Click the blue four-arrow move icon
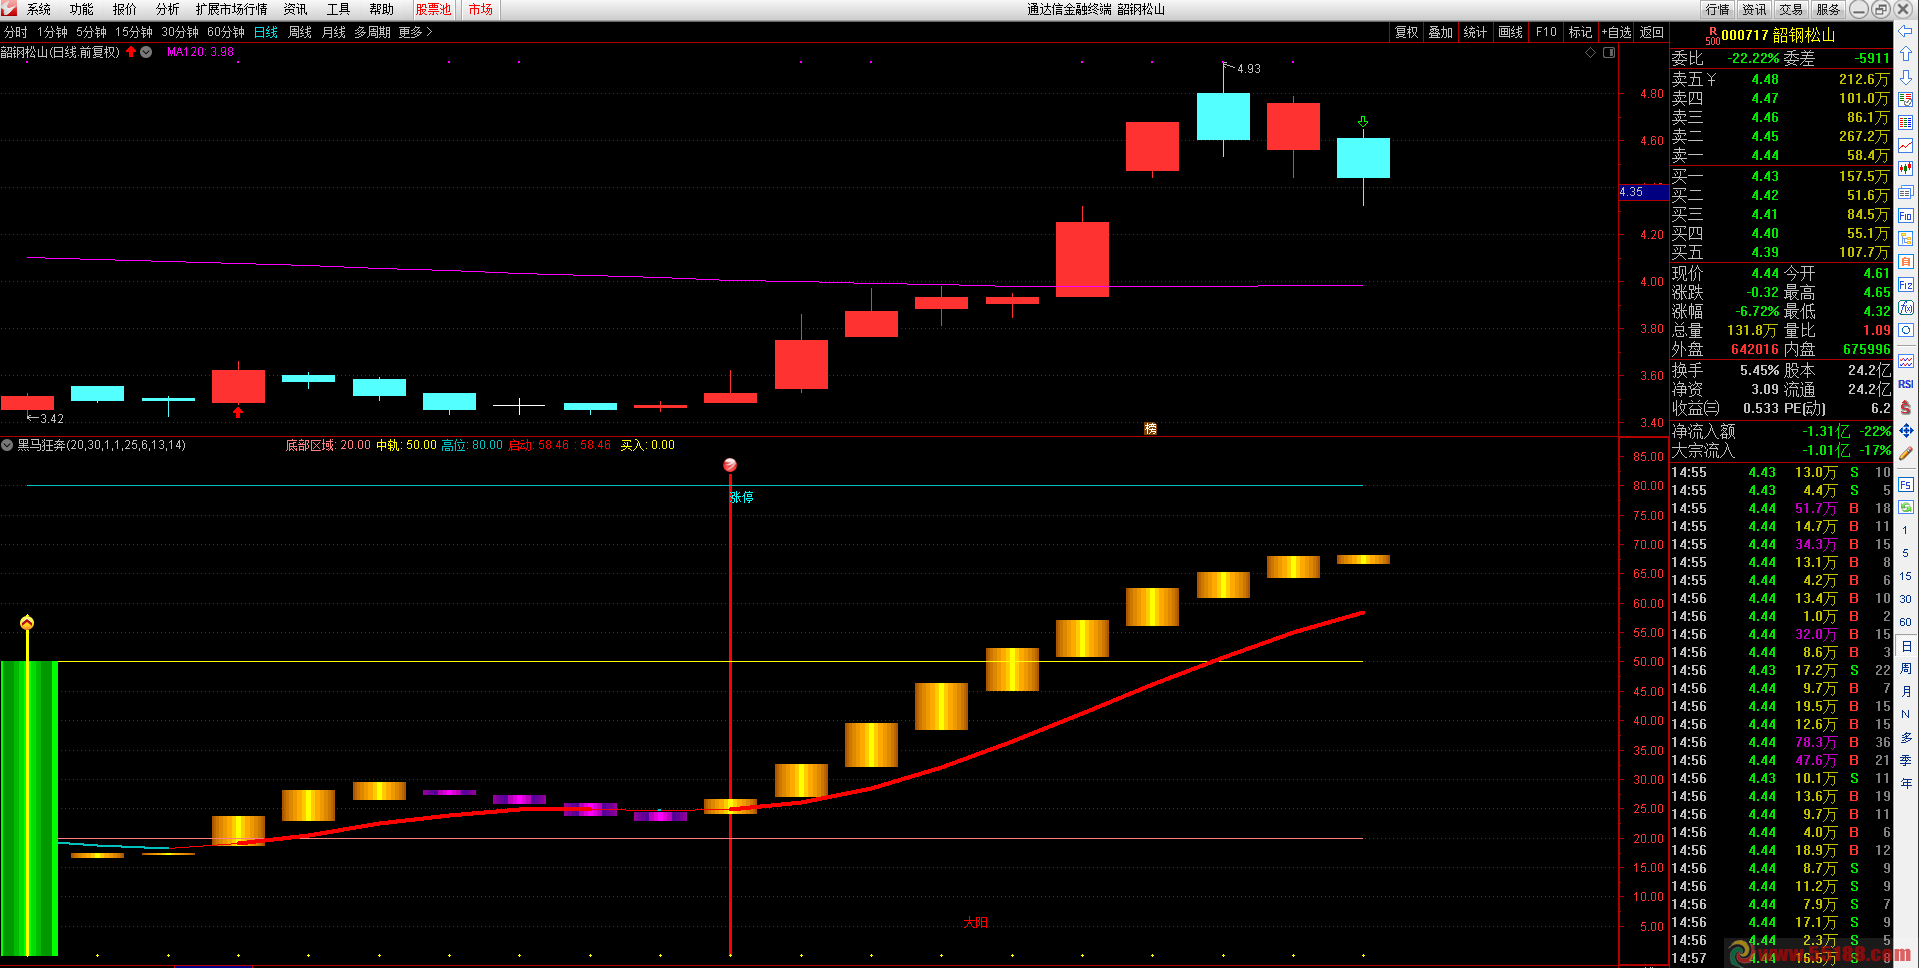Viewport: 1919px width, 968px height. pyautogui.click(x=1906, y=430)
